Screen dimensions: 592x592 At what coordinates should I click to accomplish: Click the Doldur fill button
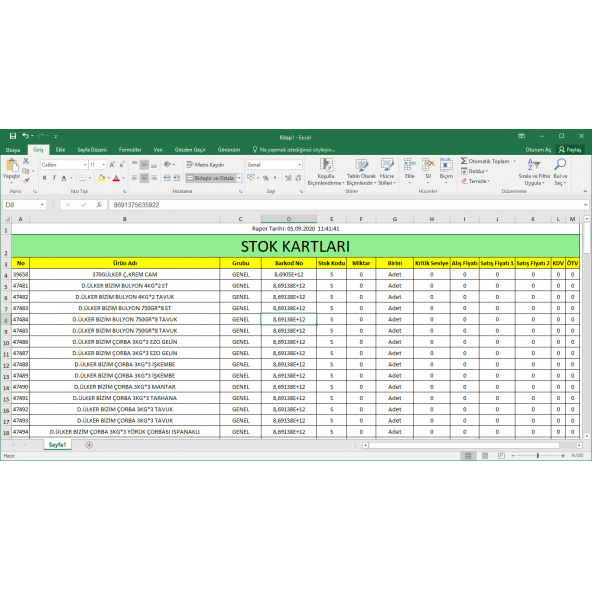(475, 171)
